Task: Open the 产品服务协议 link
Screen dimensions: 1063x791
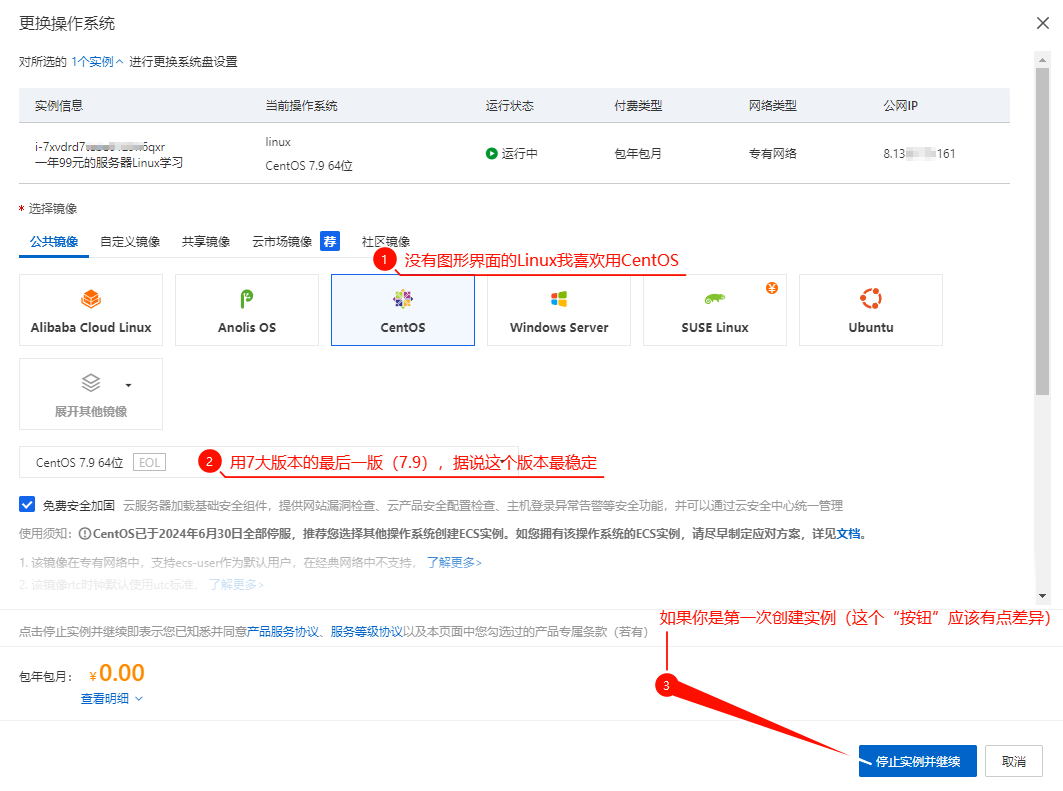Action: click(283, 632)
